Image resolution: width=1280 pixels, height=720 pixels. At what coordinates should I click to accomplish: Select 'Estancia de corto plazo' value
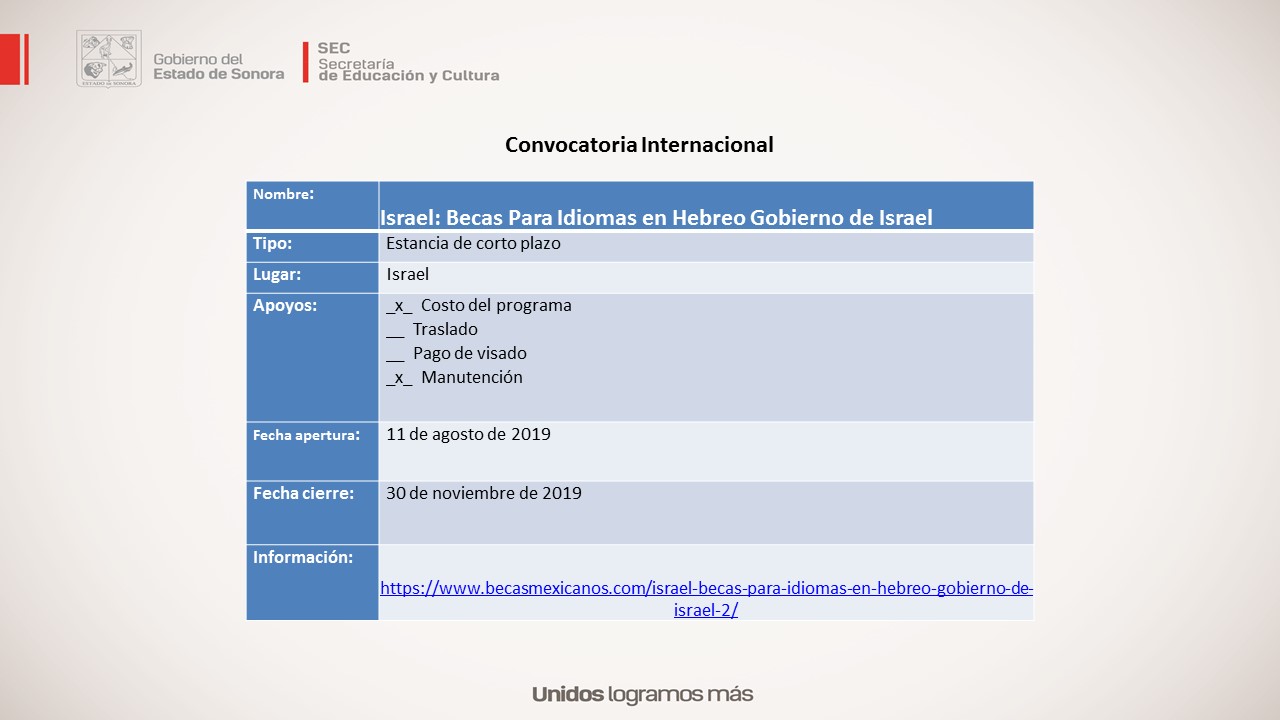point(473,243)
